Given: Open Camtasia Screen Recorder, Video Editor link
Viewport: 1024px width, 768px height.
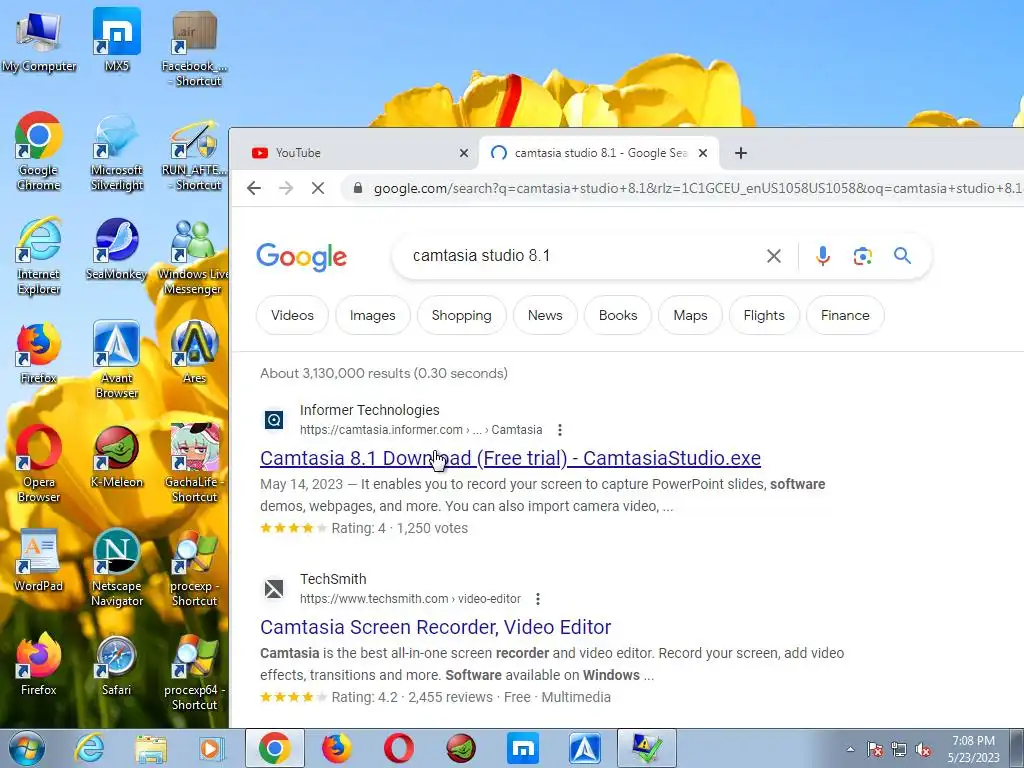Looking at the screenshot, I should click(436, 627).
